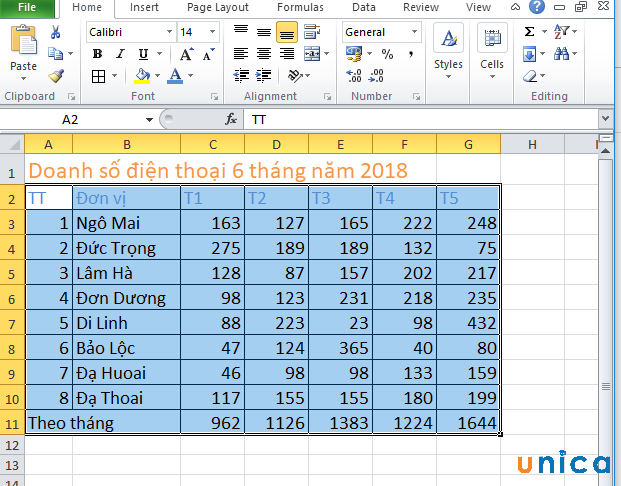Open Font dialog launcher
This screenshot has width=621, height=486.
214,96
